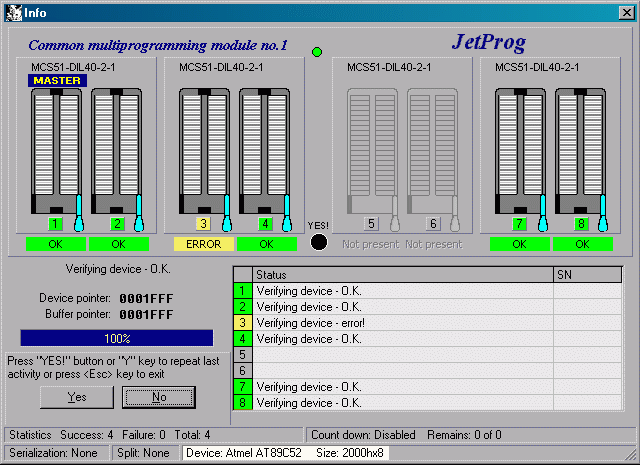Select row 3 'Verifying device - error!'
The width and height of the screenshot is (640, 465).
coord(400,323)
